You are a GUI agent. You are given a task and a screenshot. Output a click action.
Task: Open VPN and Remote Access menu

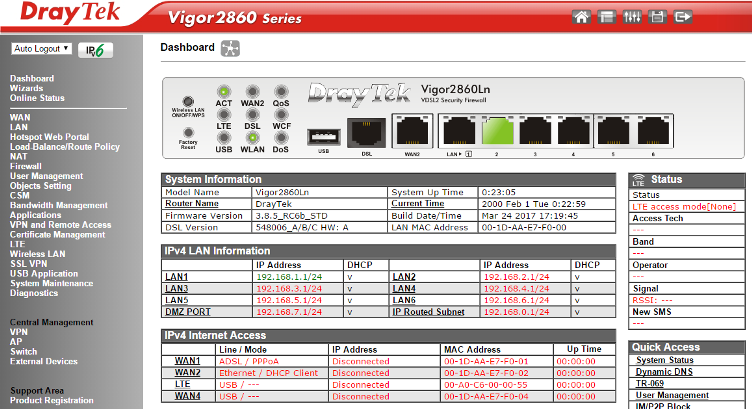(60, 225)
